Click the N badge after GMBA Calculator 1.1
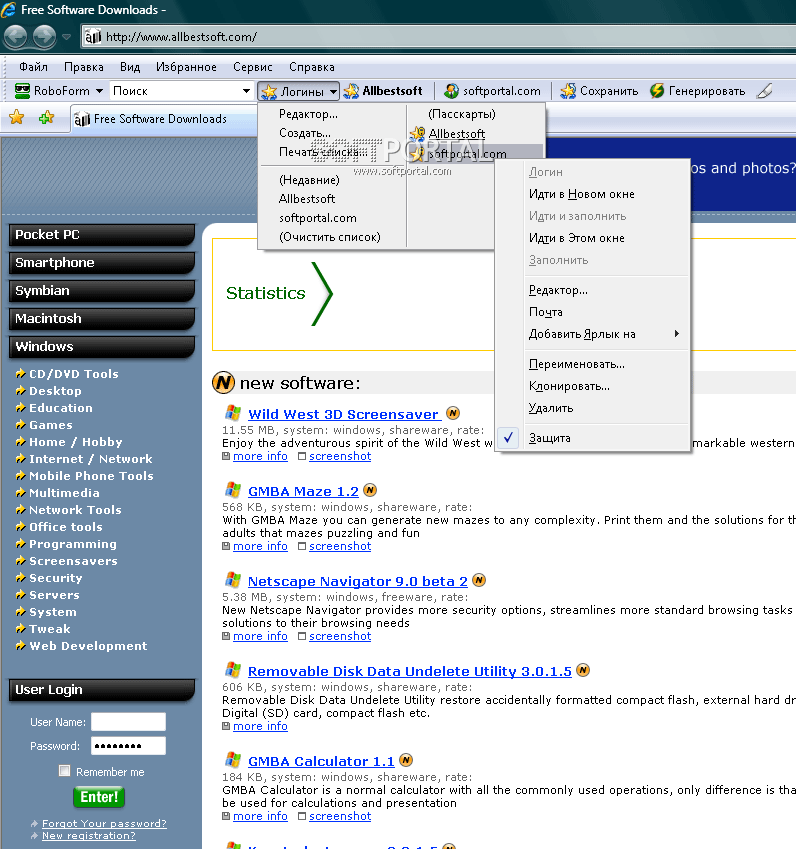 pyautogui.click(x=406, y=760)
